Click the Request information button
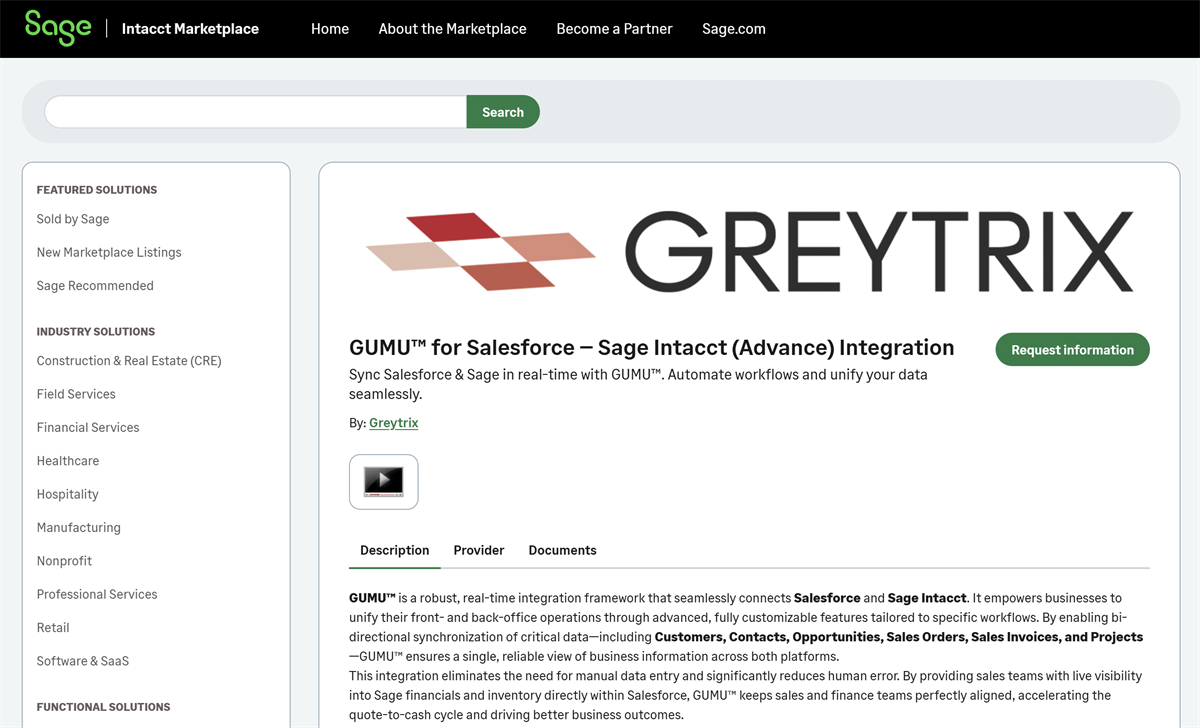The height and width of the screenshot is (728, 1200). (x=1072, y=350)
